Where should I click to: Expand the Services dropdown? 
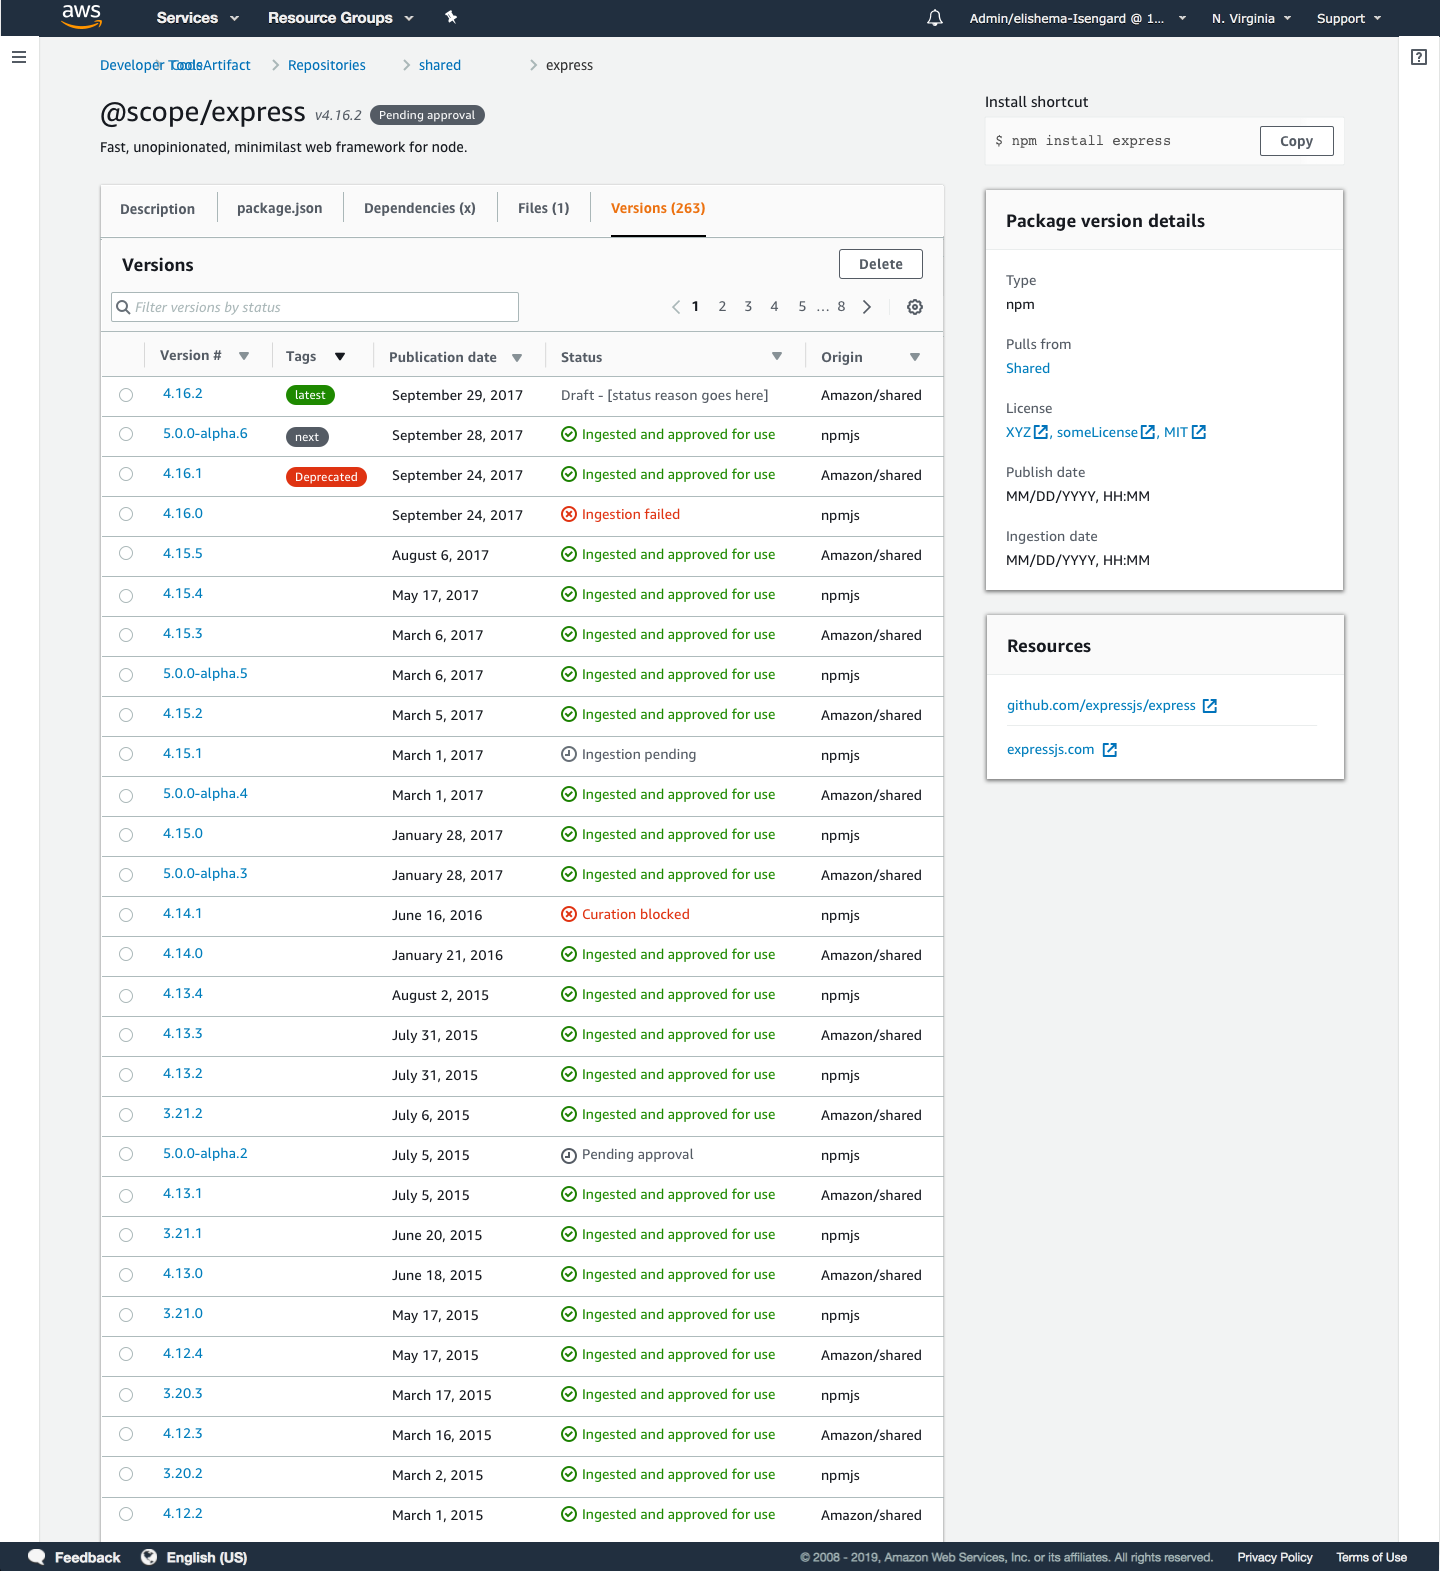pos(198,18)
